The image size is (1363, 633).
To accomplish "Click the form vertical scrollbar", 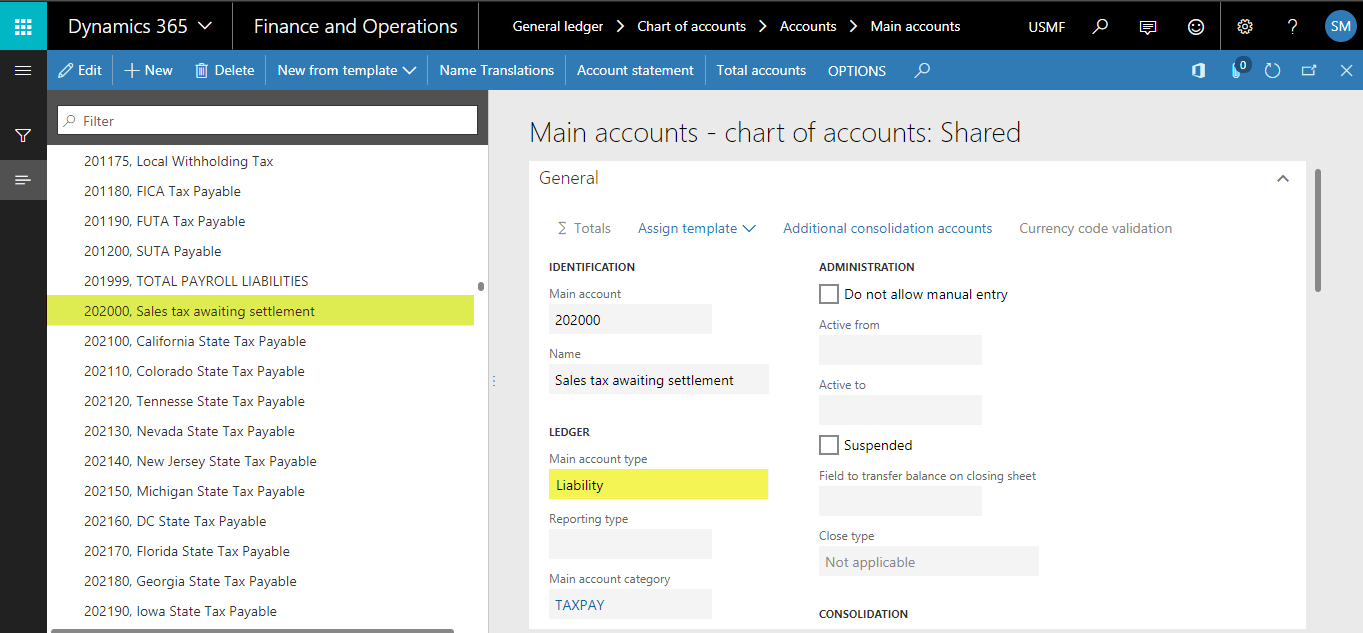I will 1318,231.
